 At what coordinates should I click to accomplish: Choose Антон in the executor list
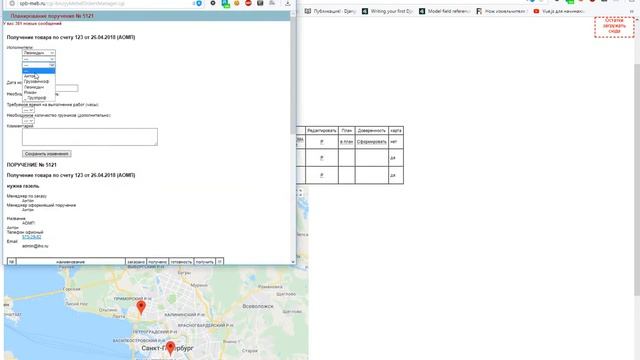(39, 76)
